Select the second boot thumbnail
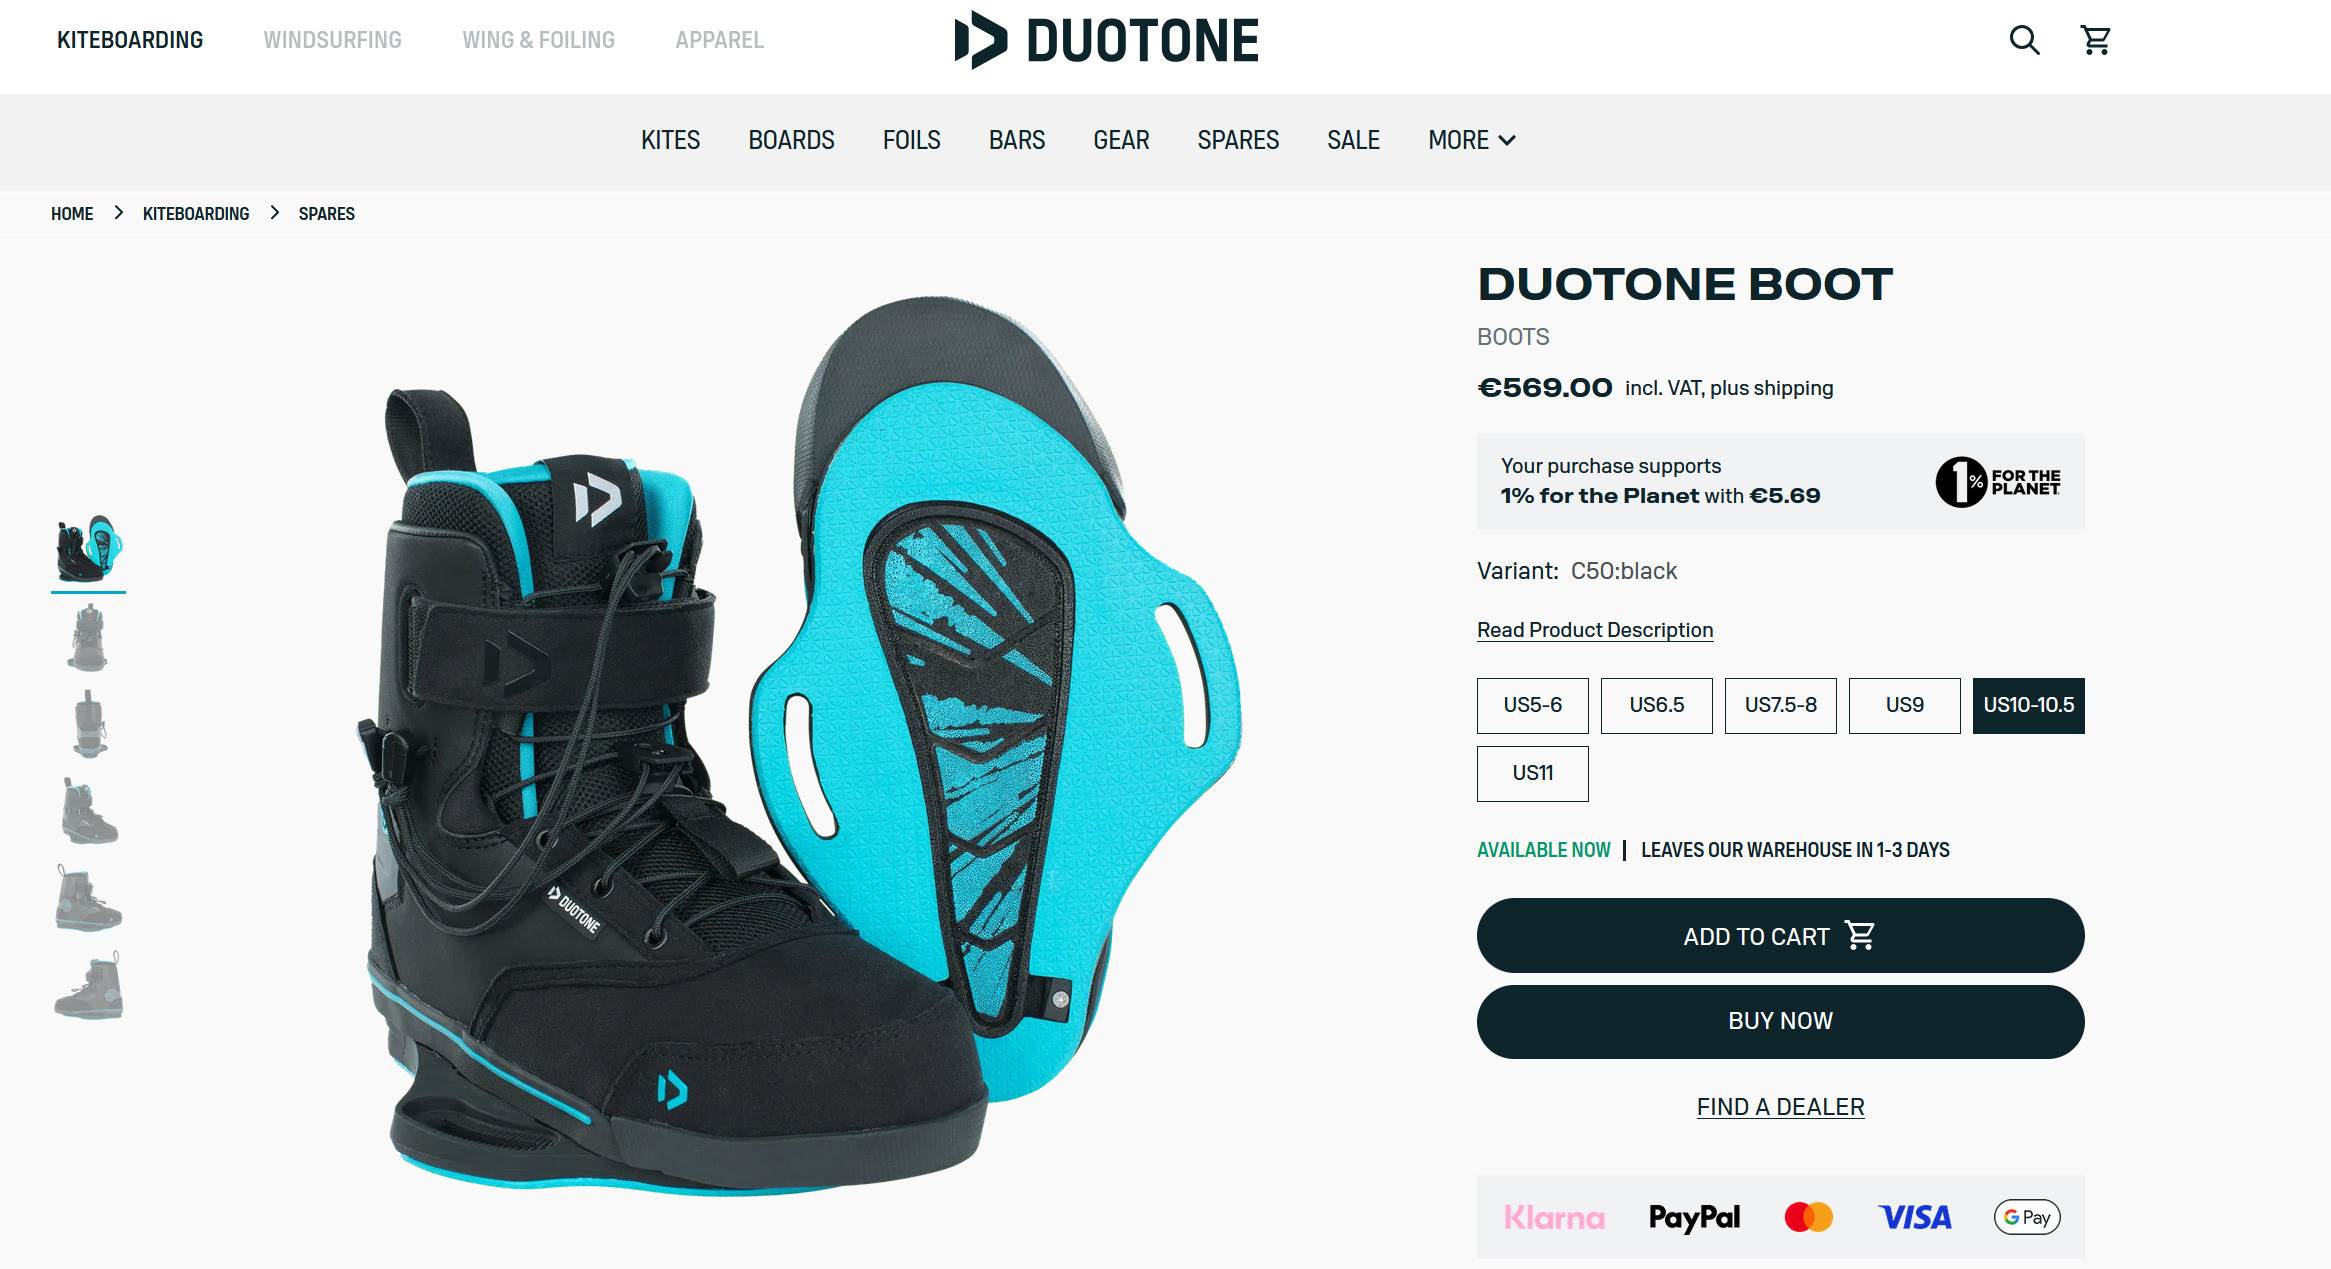 (89, 637)
